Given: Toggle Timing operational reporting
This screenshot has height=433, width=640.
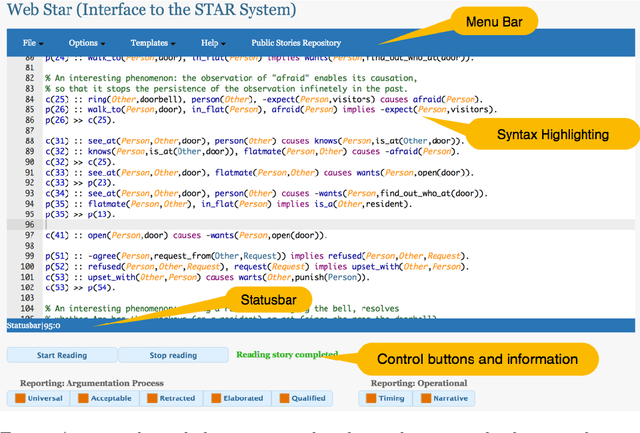Looking at the screenshot, I should 387,398.
